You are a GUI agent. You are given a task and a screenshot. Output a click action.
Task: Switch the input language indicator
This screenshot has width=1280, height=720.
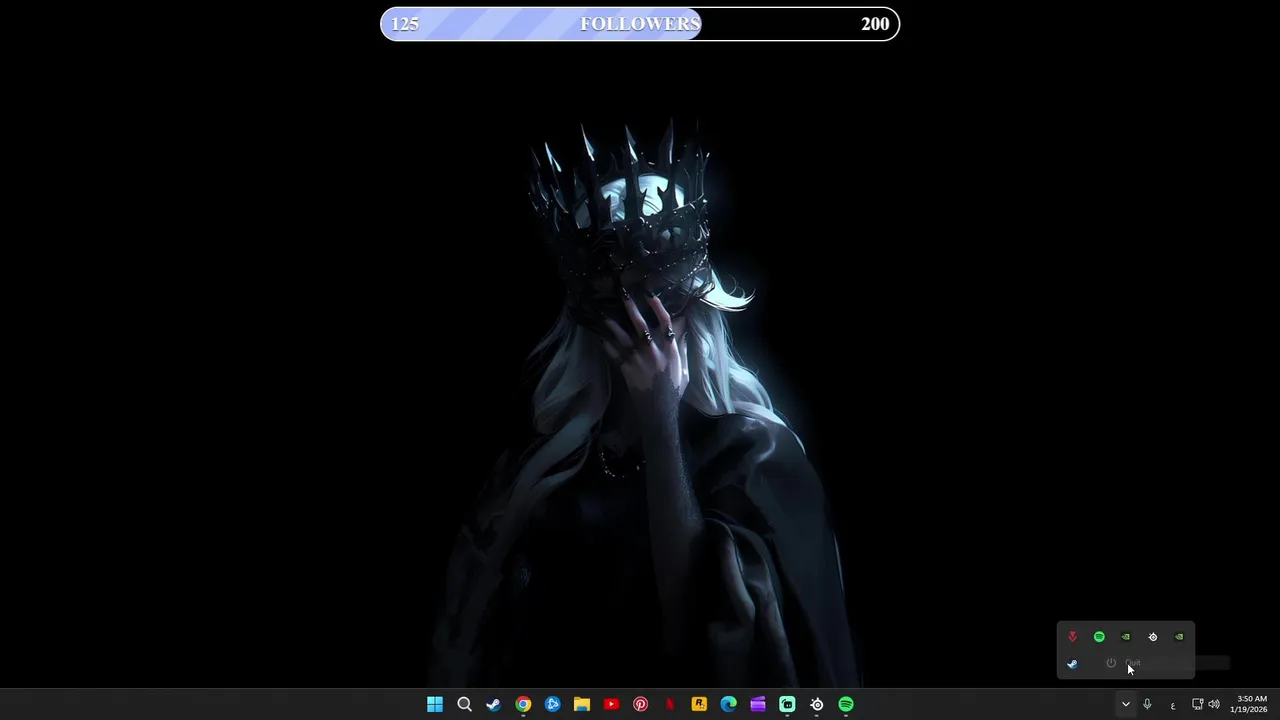(1172, 705)
